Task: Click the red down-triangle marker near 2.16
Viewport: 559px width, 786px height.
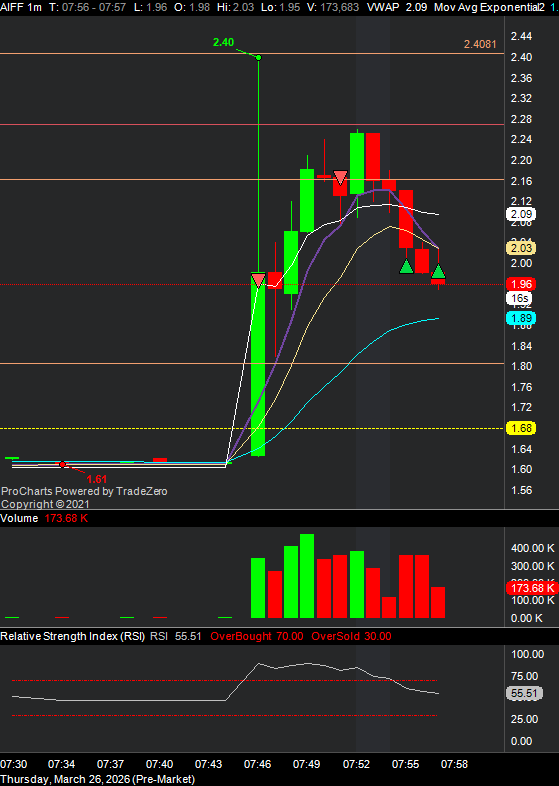Action: pos(340,177)
